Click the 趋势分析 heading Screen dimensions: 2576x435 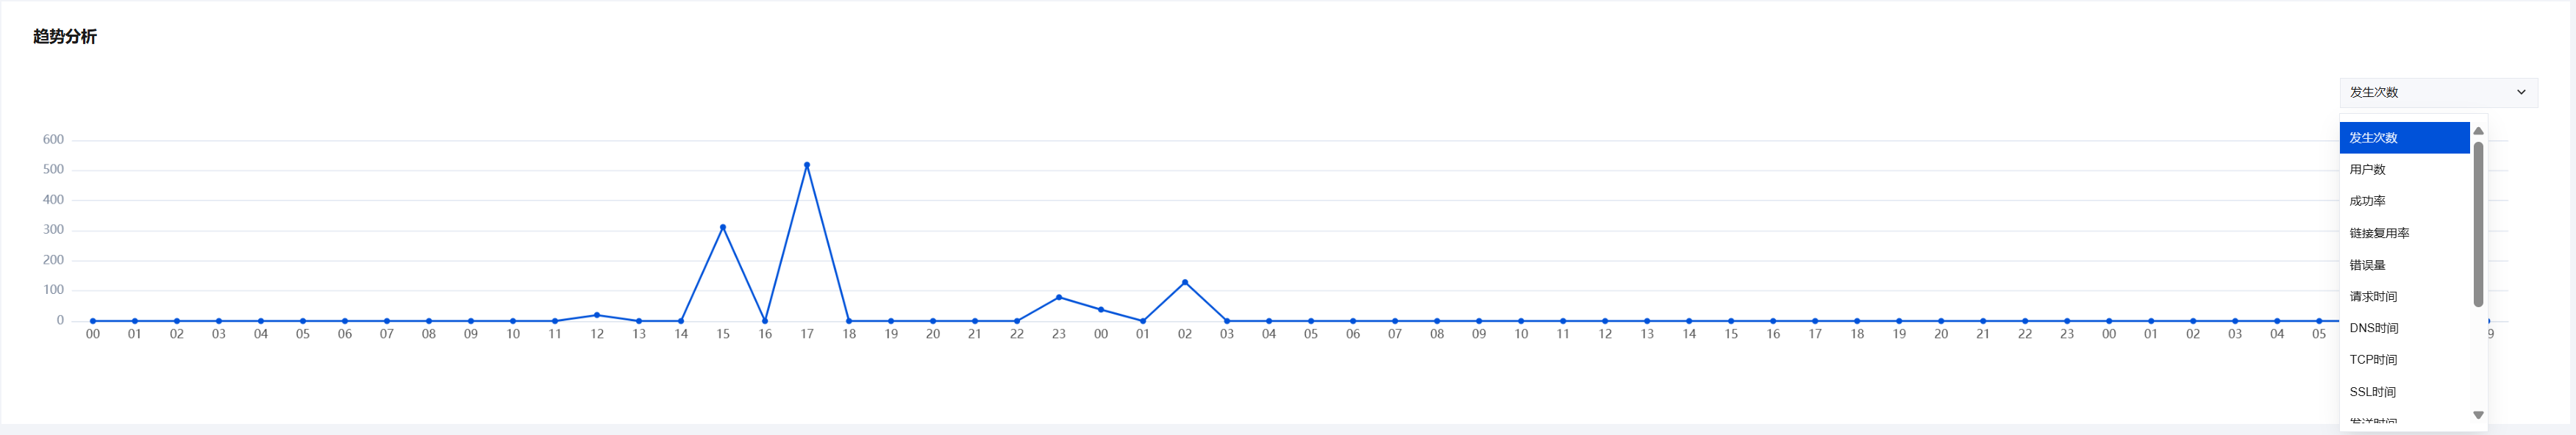click(x=65, y=37)
